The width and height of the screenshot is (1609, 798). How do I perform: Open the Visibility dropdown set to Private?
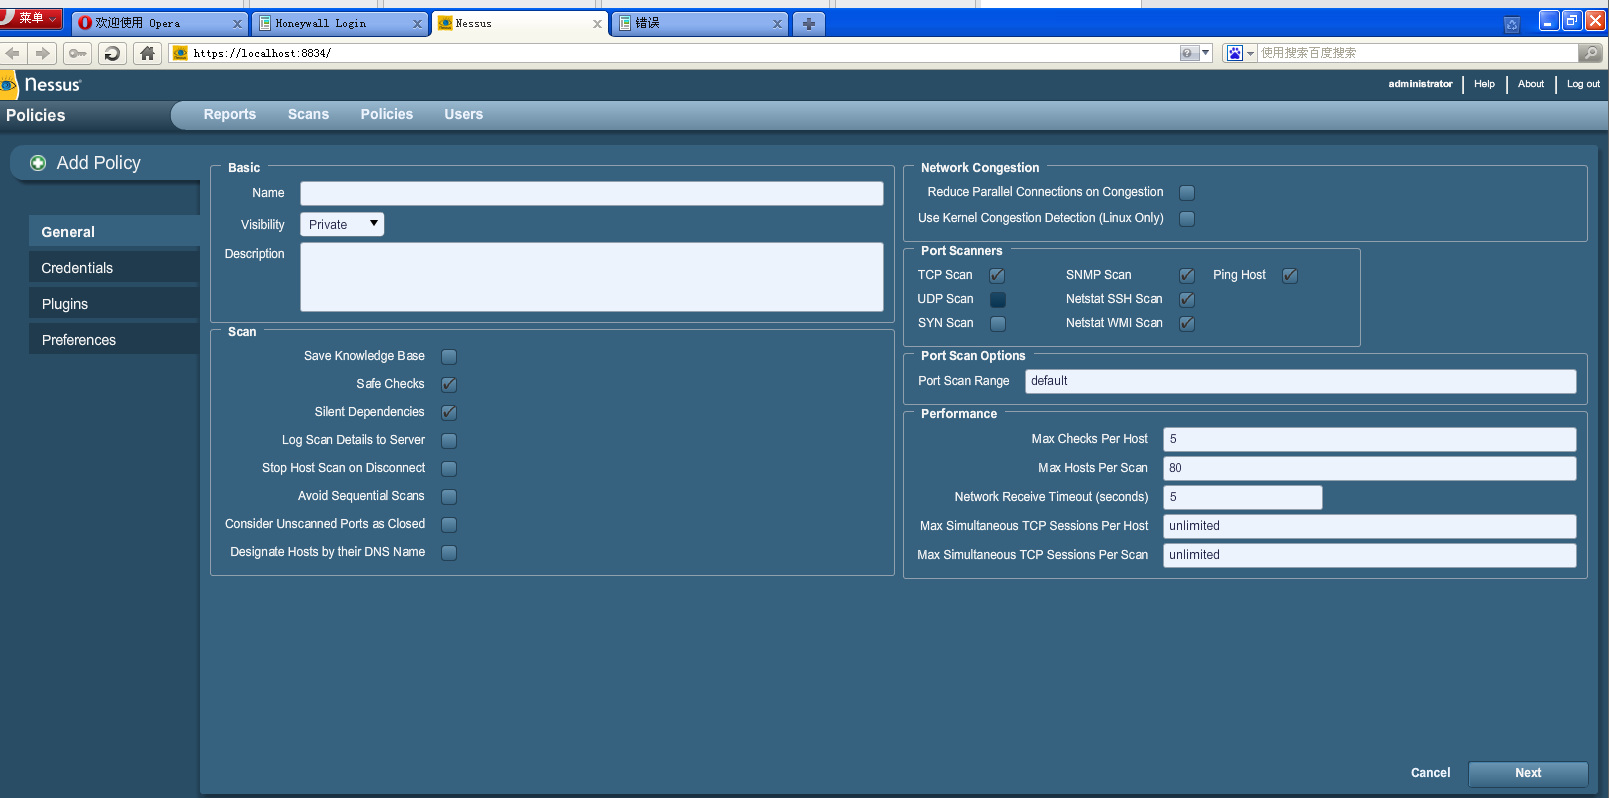tap(342, 225)
